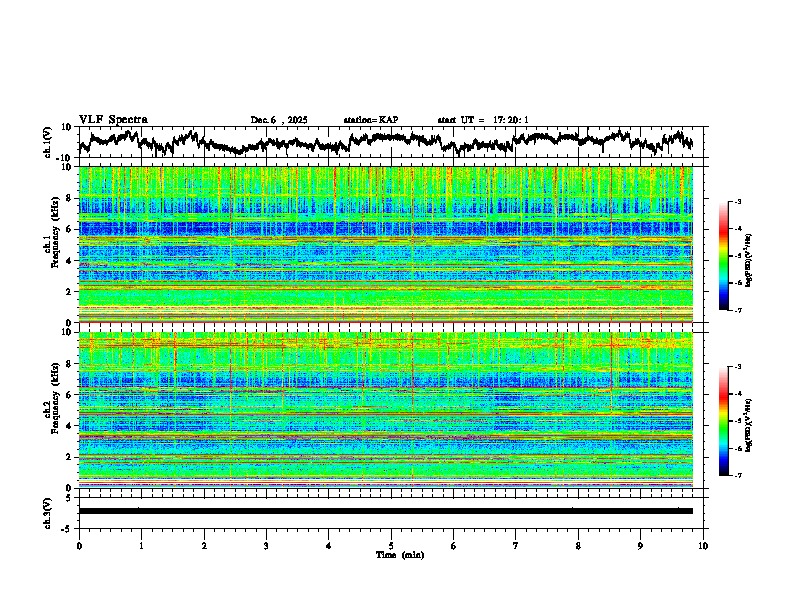Screen dimensions: 792x612
Task: Click the ch.1 spectrogram color scale bar
Action: click(x=724, y=256)
